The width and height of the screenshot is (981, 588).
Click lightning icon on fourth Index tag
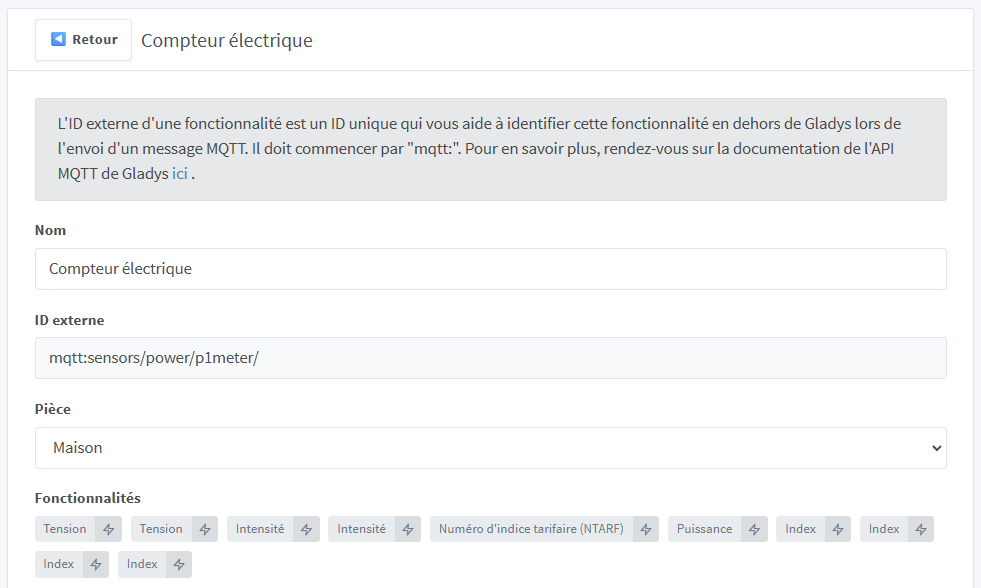(179, 565)
